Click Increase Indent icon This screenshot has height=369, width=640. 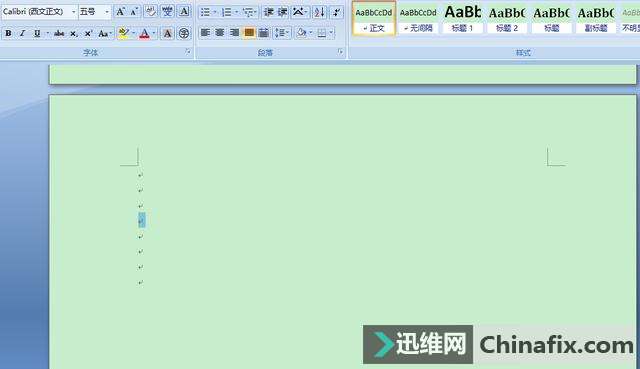coord(282,12)
